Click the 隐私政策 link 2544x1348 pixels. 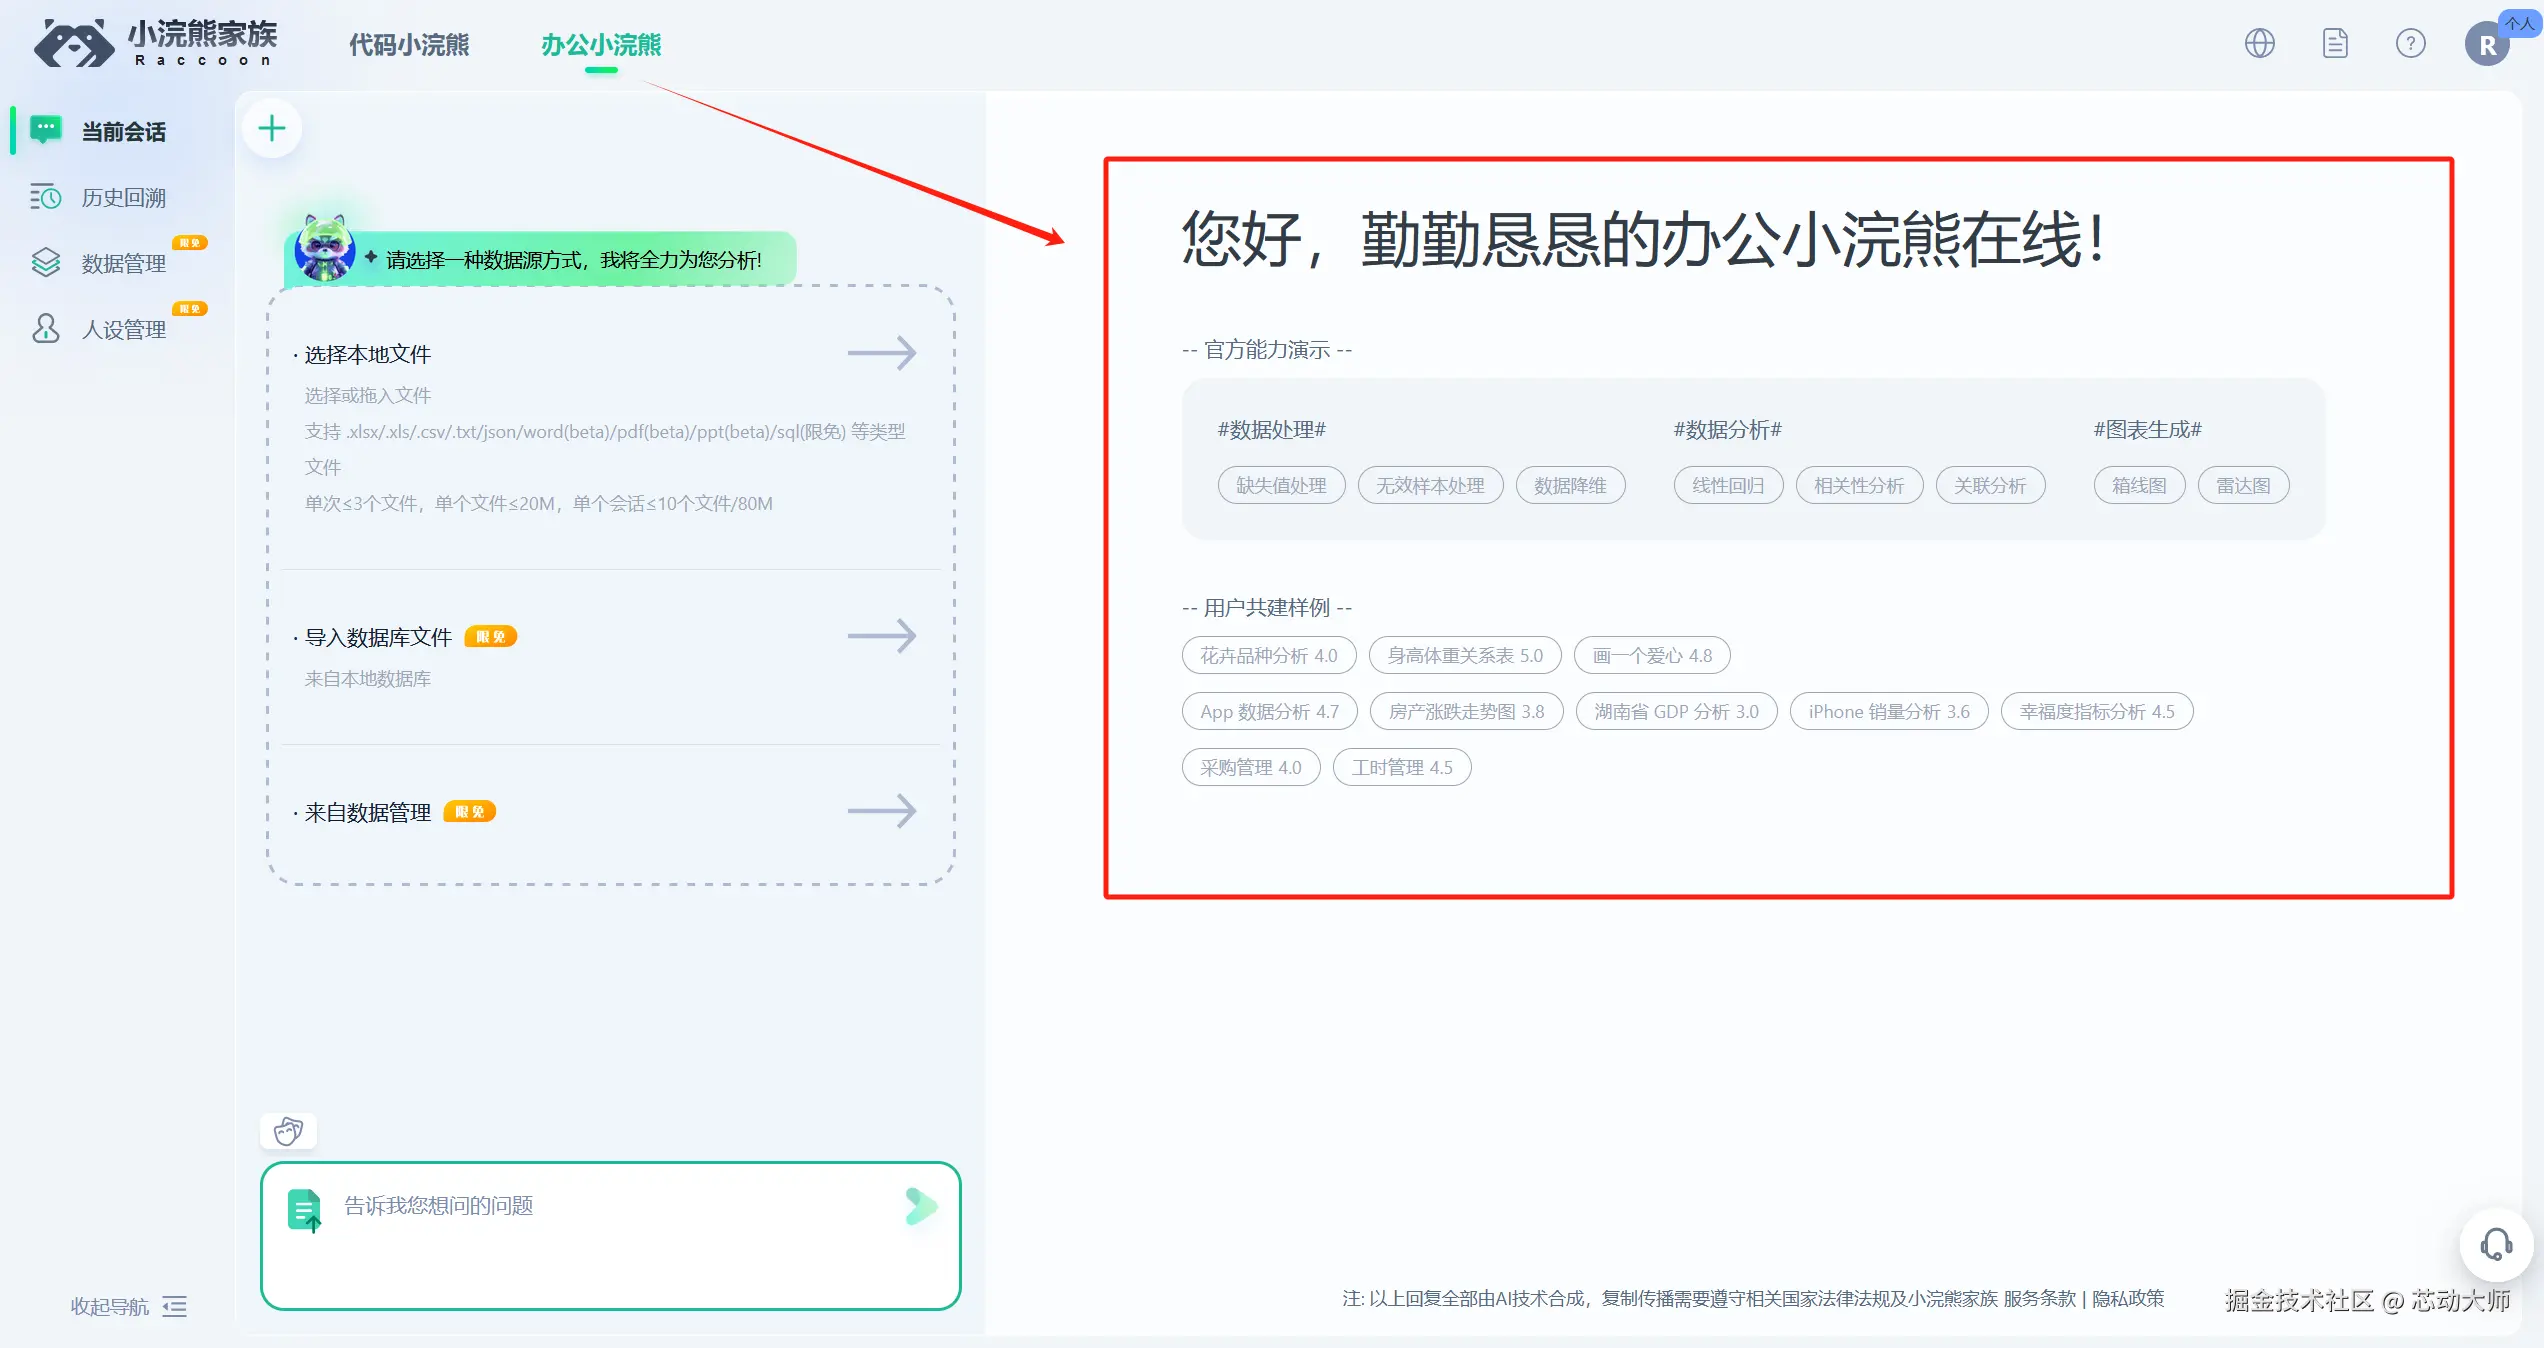(x=2128, y=1298)
